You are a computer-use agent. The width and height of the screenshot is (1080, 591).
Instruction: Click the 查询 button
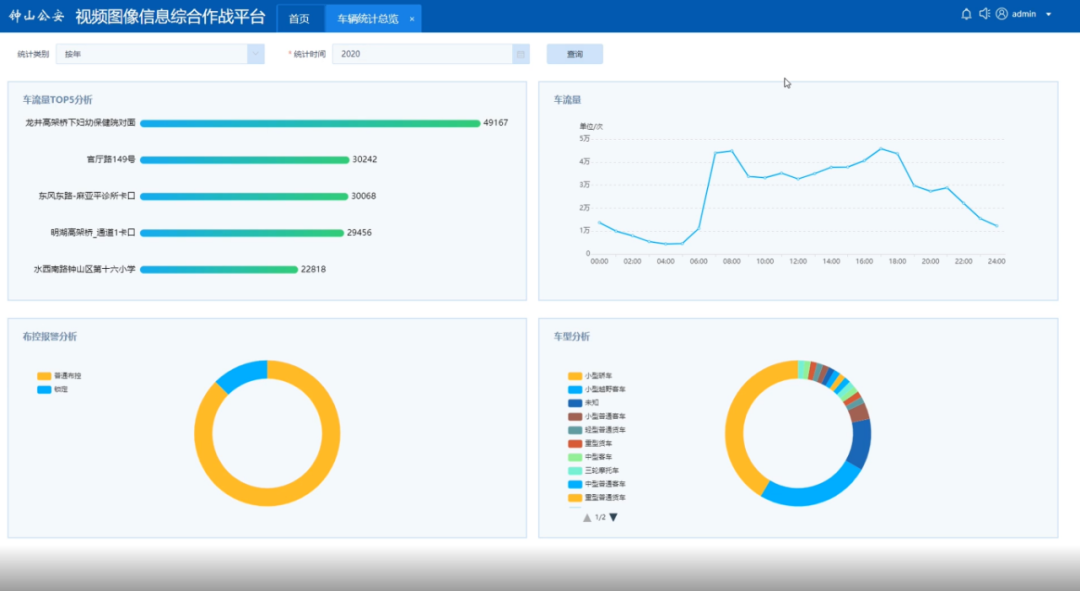[x=574, y=54]
